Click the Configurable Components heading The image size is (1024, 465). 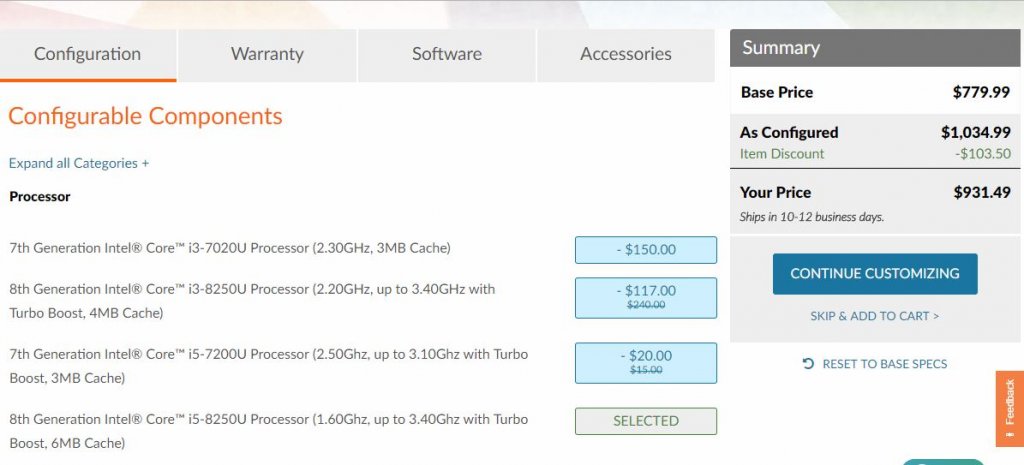pos(145,116)
